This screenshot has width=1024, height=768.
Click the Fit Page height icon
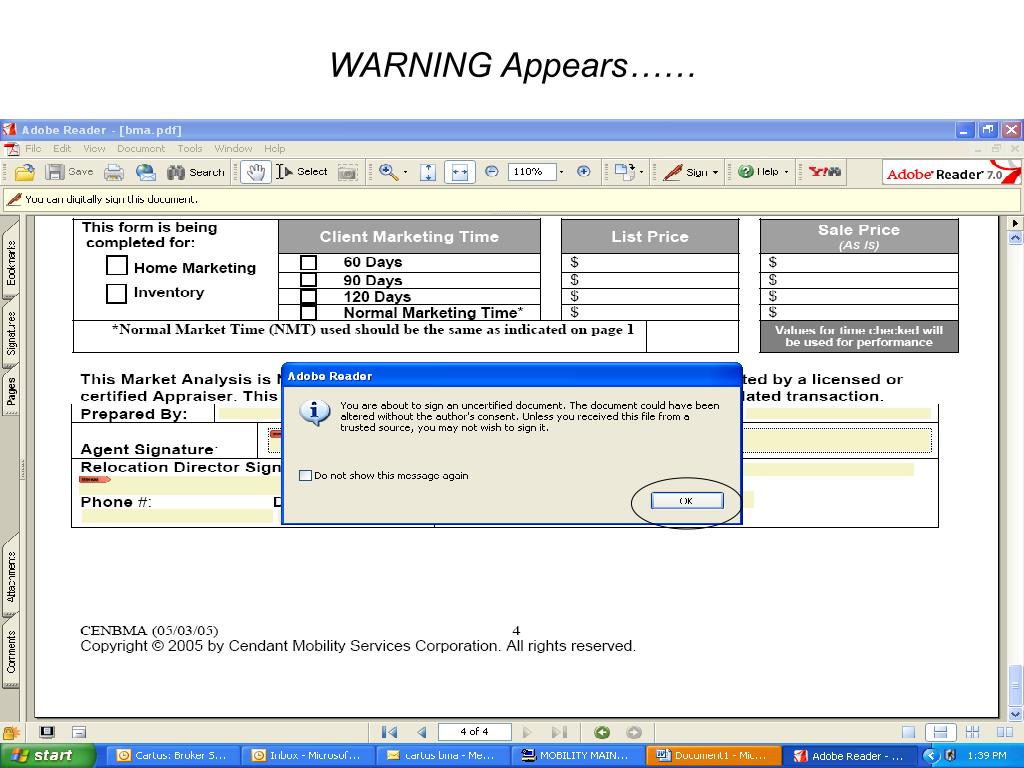(x=428, y=172)
